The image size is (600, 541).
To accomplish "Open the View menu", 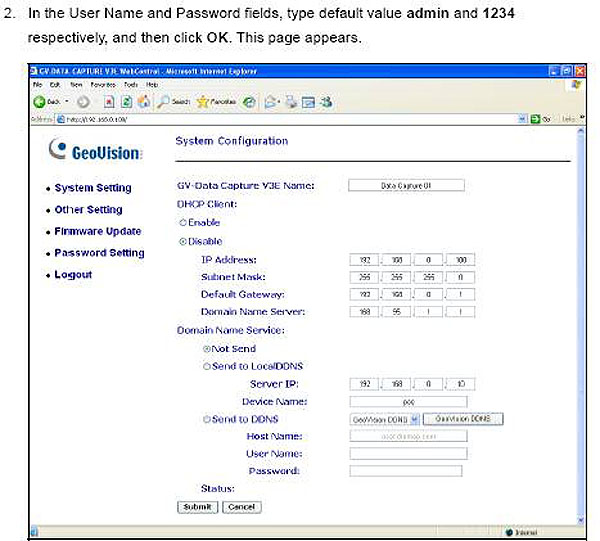I will click(x=76, y=85).
